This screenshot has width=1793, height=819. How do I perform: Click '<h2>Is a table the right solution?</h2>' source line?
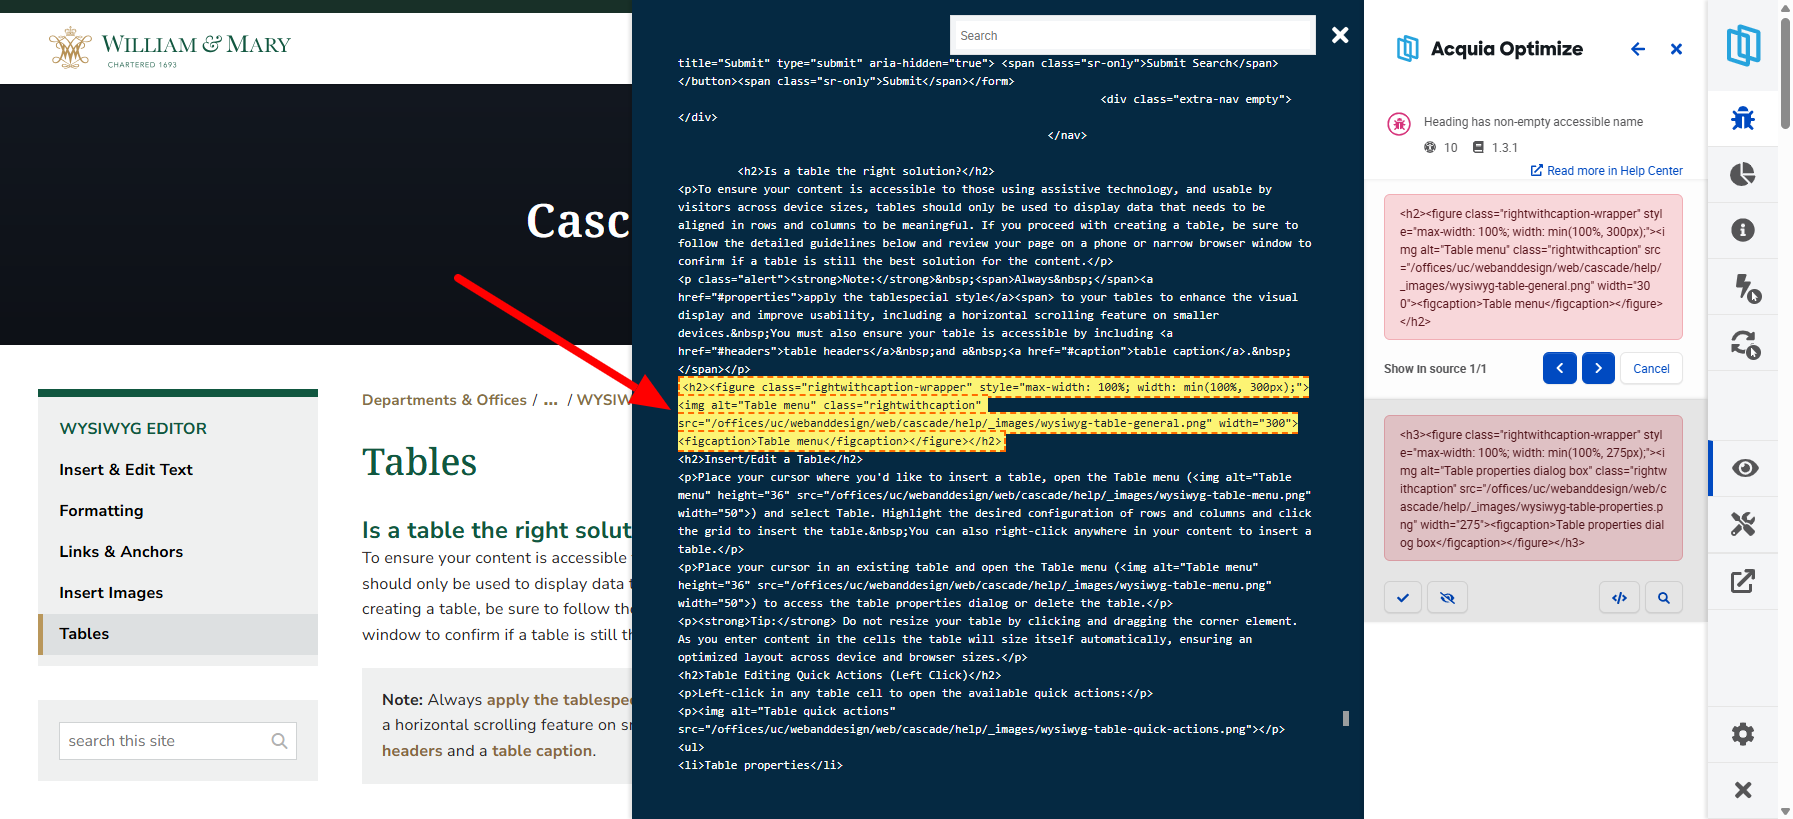click(866, 171)
